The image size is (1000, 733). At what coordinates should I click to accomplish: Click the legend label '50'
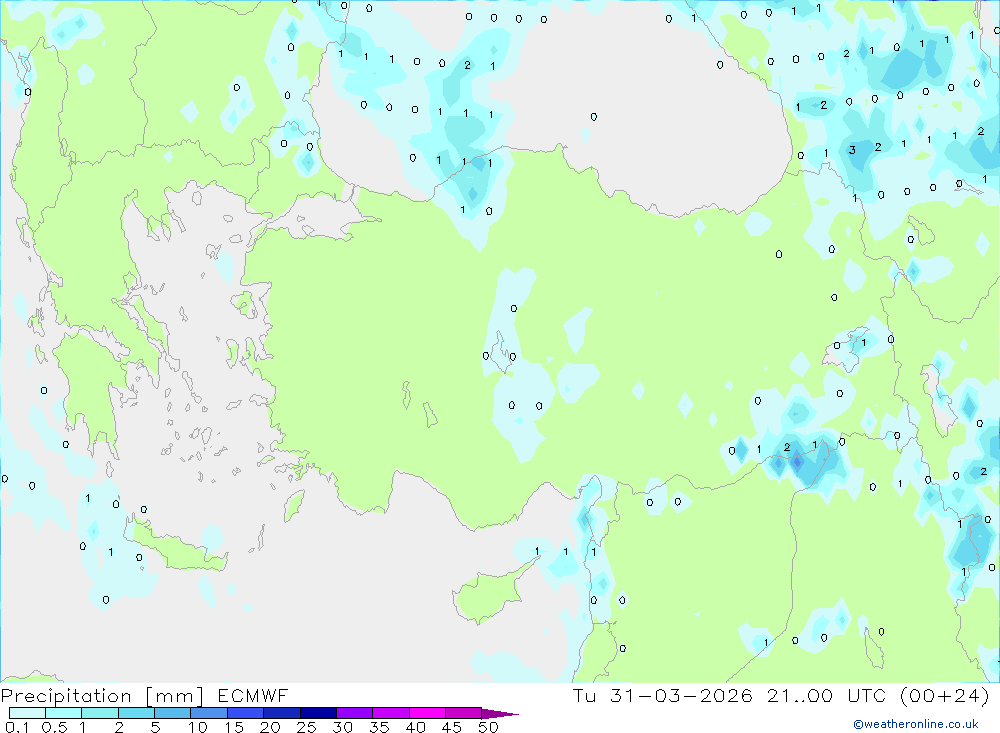click(x=488, y=727)
